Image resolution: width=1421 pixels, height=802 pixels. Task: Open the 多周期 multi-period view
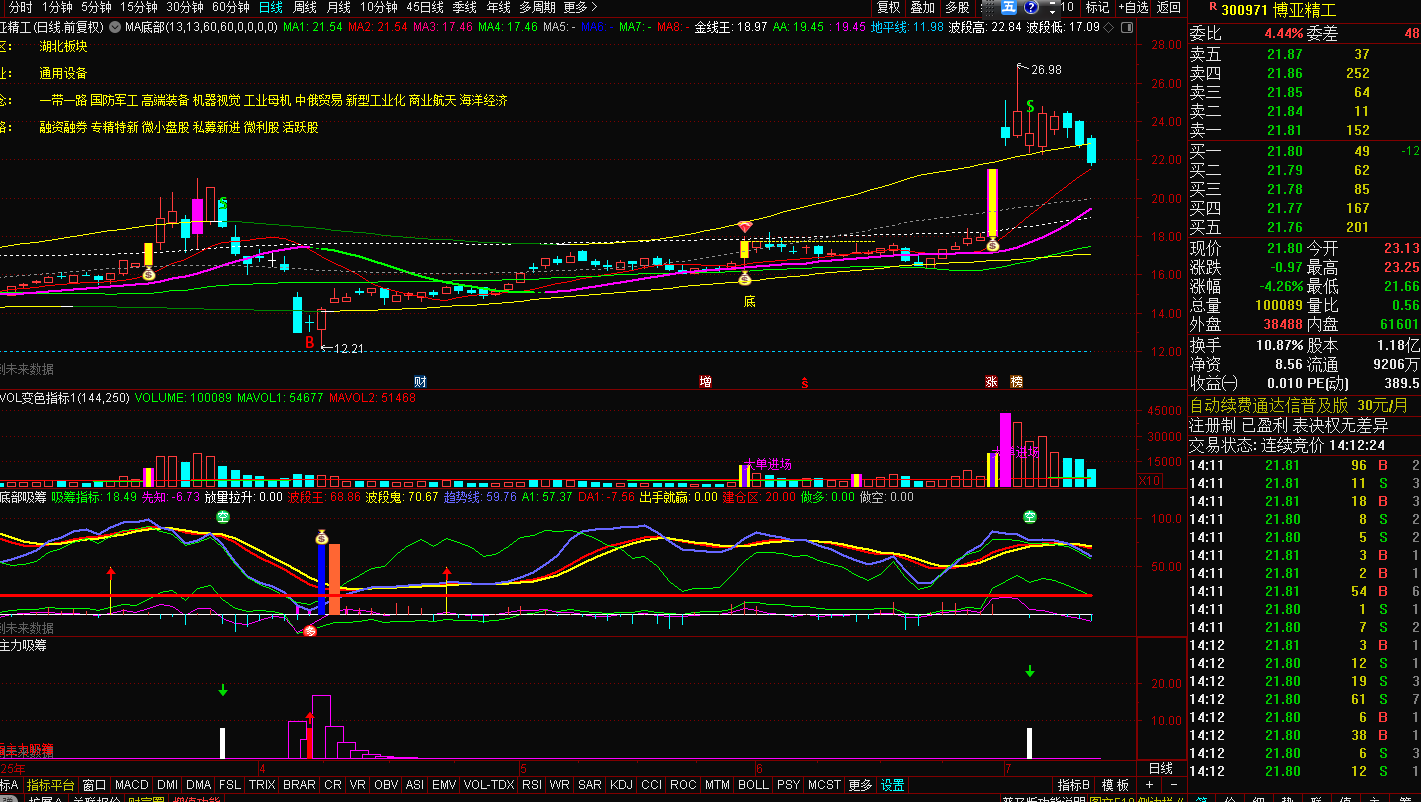pyautogui.click(x=537, y=7)
